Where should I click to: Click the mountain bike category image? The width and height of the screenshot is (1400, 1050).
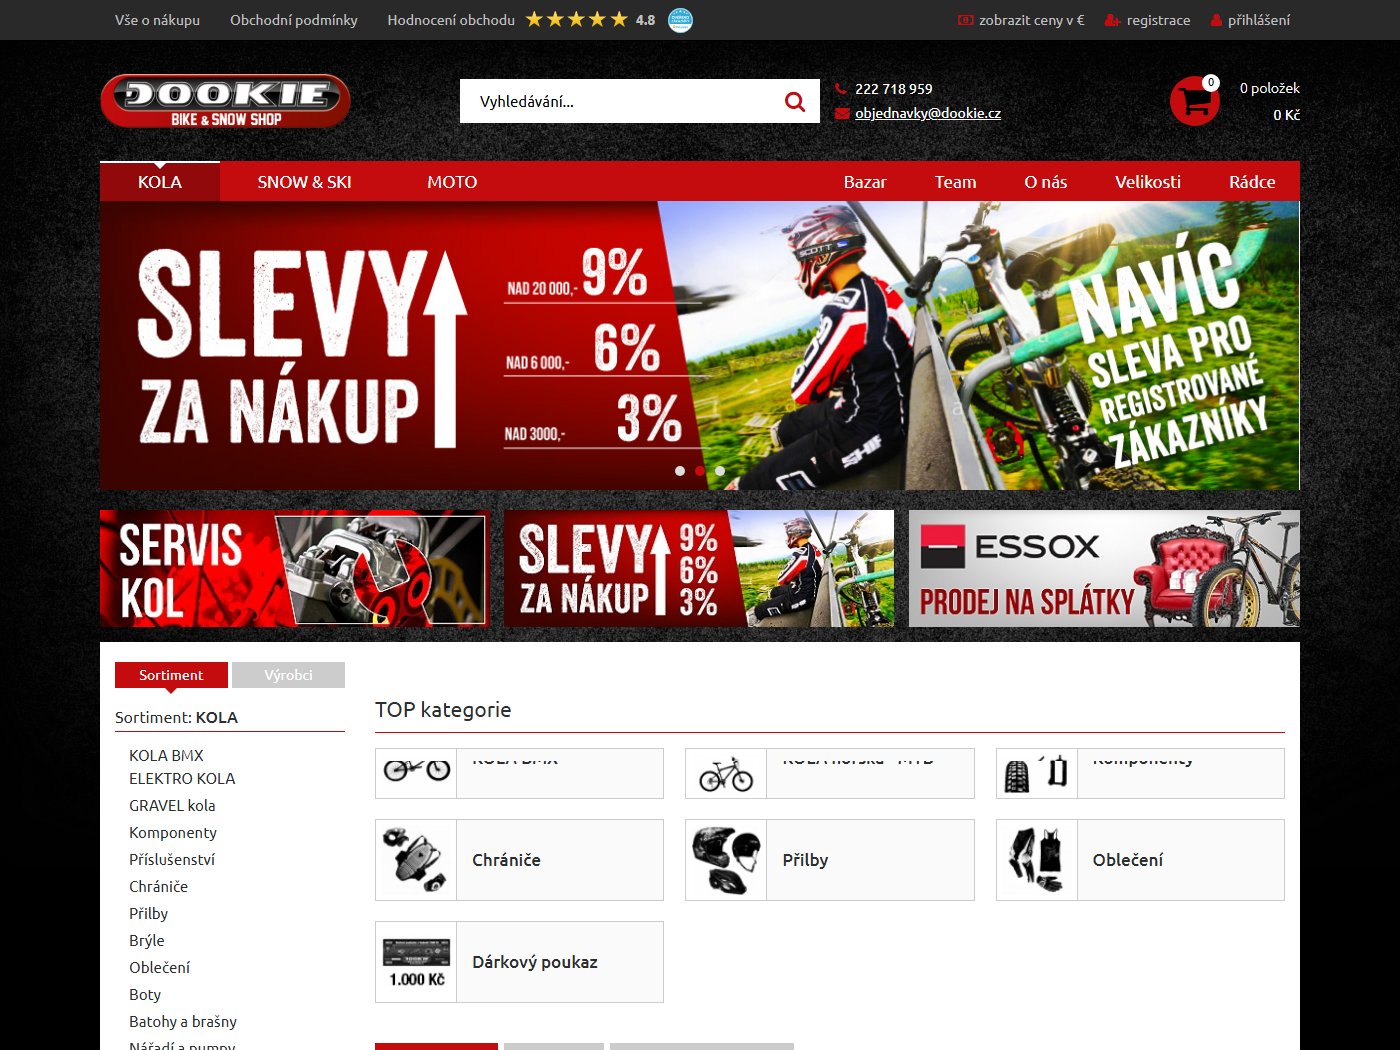click(x=726, y=773)
